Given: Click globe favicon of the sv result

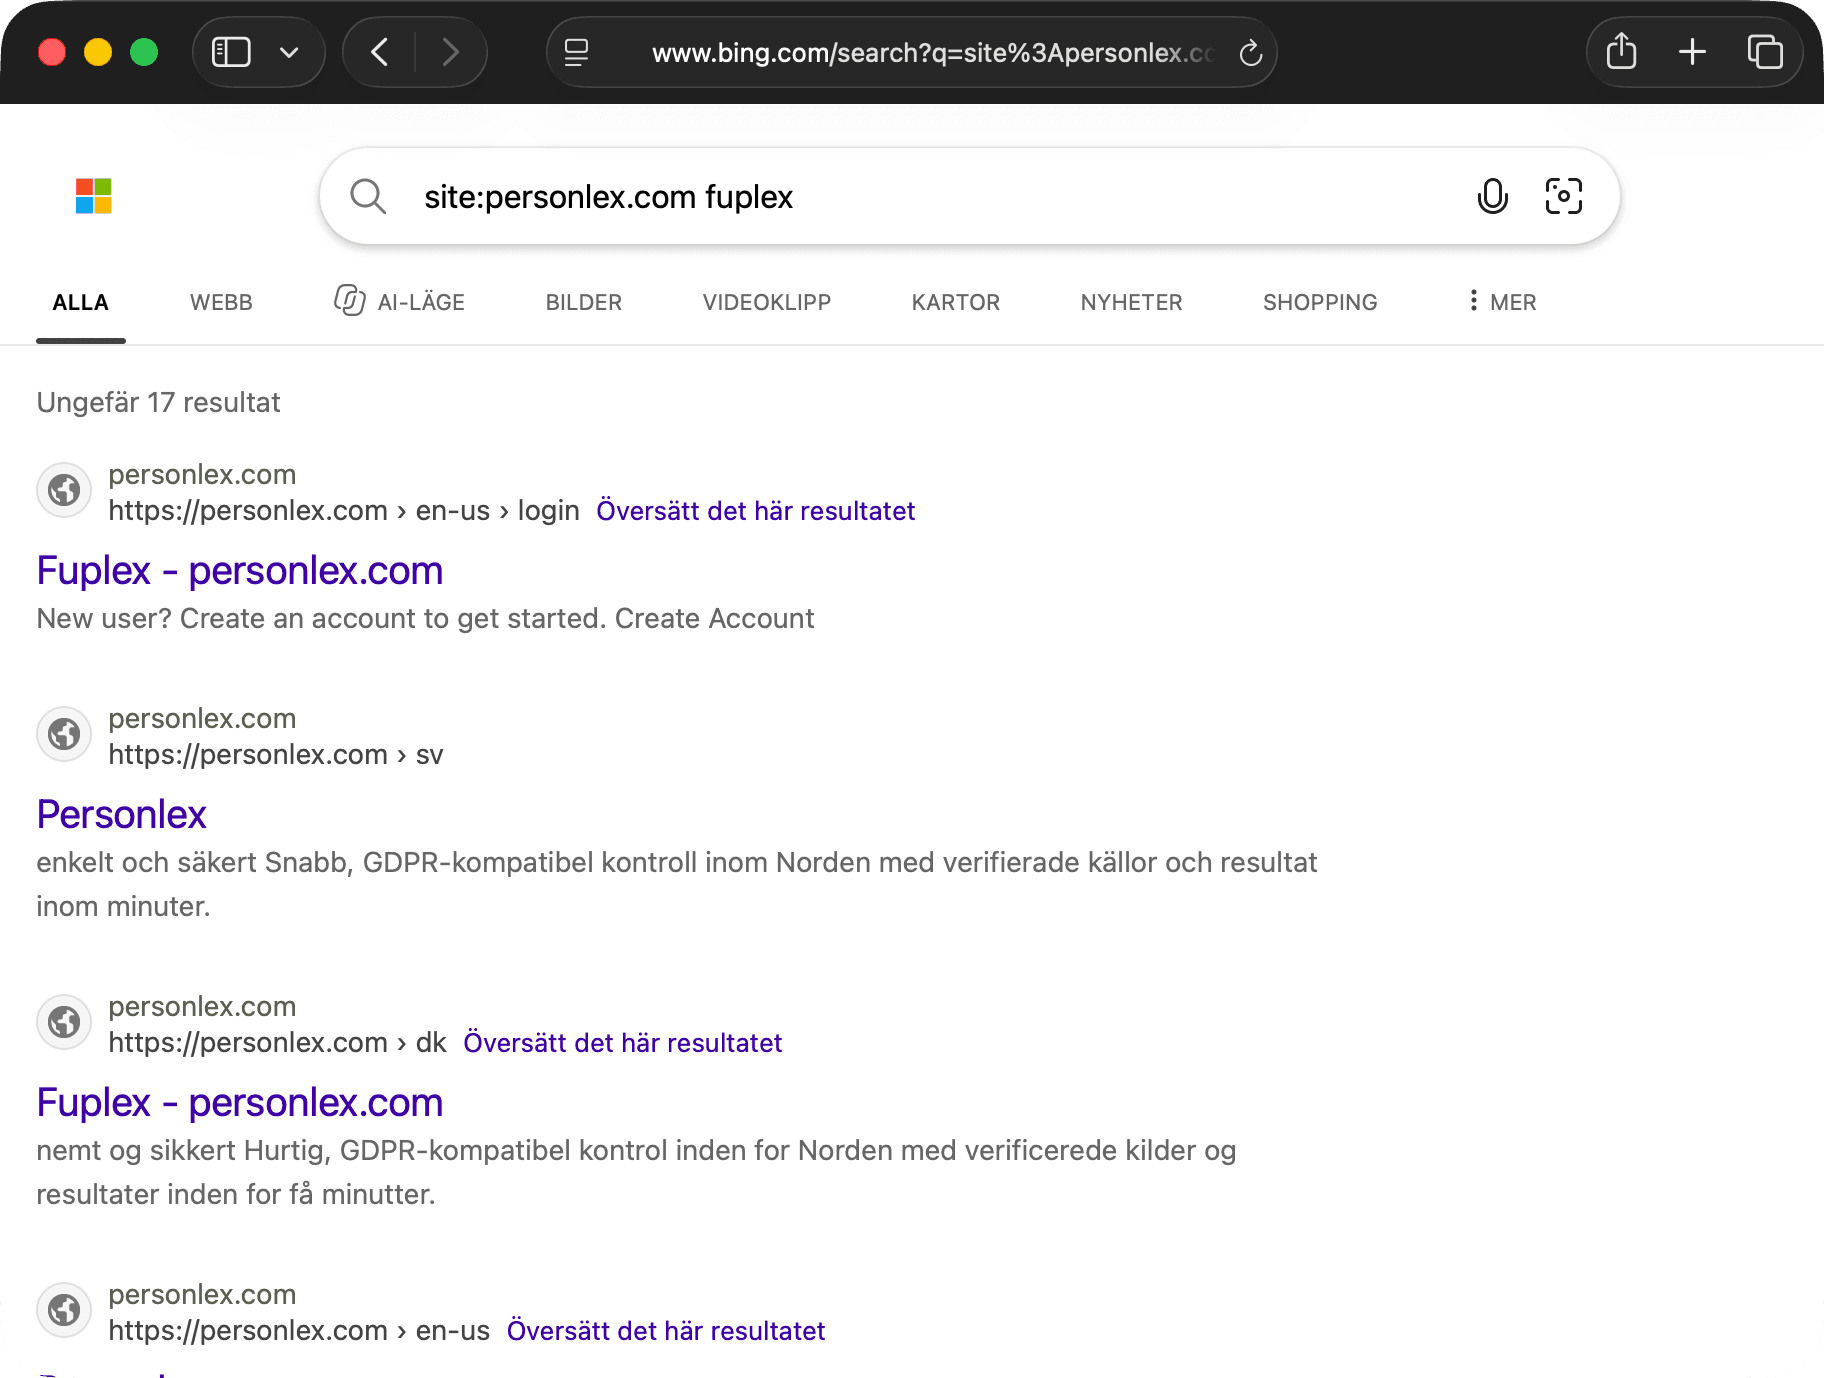Looking at the screenshot, I should (65, 734).
